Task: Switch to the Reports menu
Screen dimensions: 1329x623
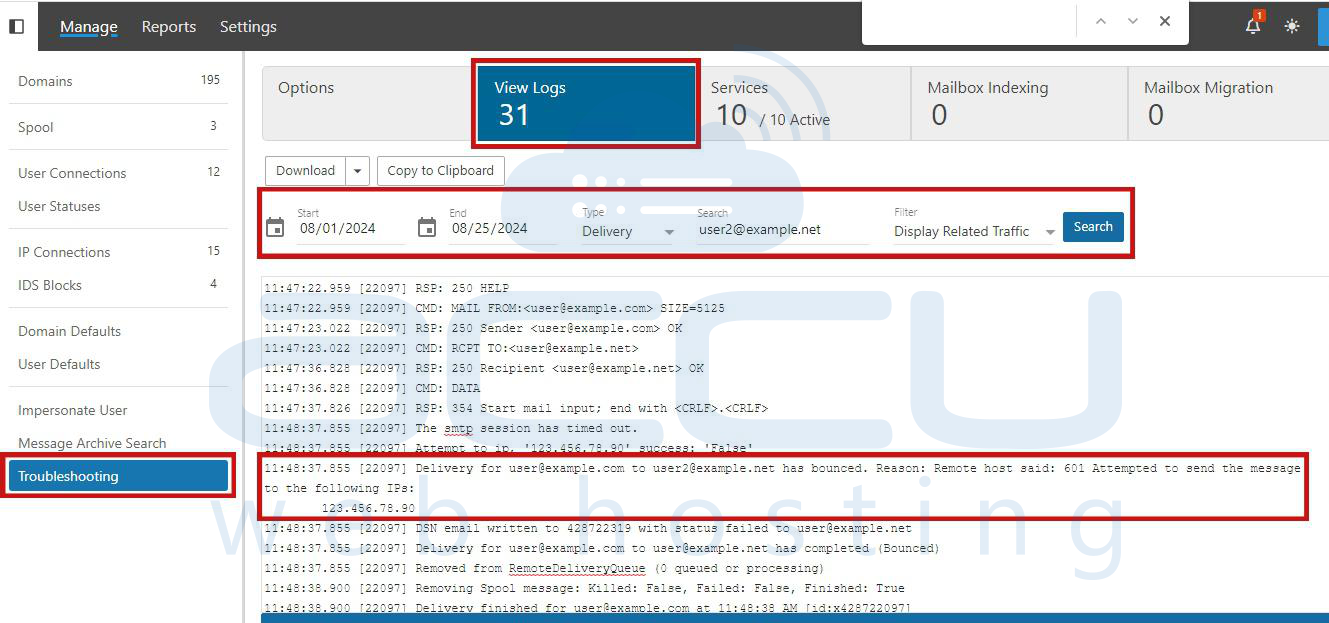Action: pyautogui.click(x=168, y=27)
